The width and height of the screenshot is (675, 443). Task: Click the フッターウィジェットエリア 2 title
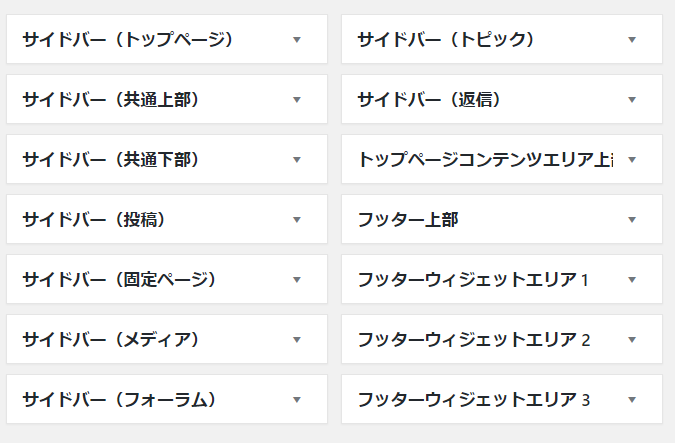click(474, 340)
